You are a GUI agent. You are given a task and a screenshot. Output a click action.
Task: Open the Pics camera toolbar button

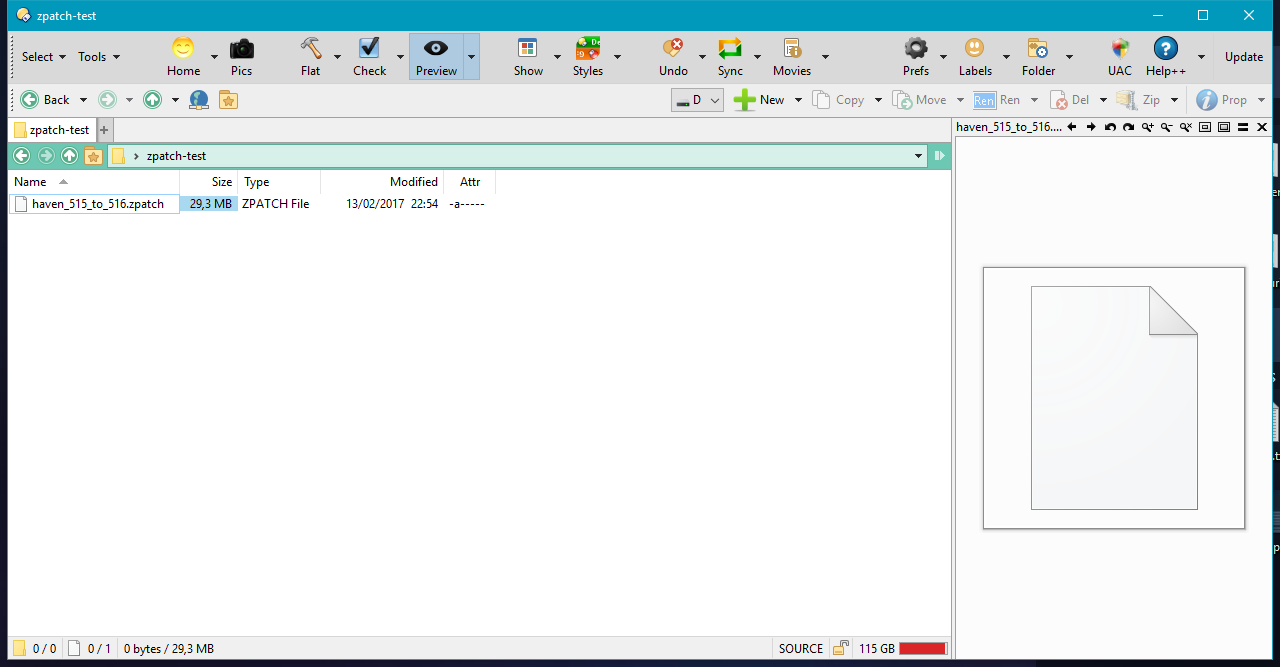(241, 57)
